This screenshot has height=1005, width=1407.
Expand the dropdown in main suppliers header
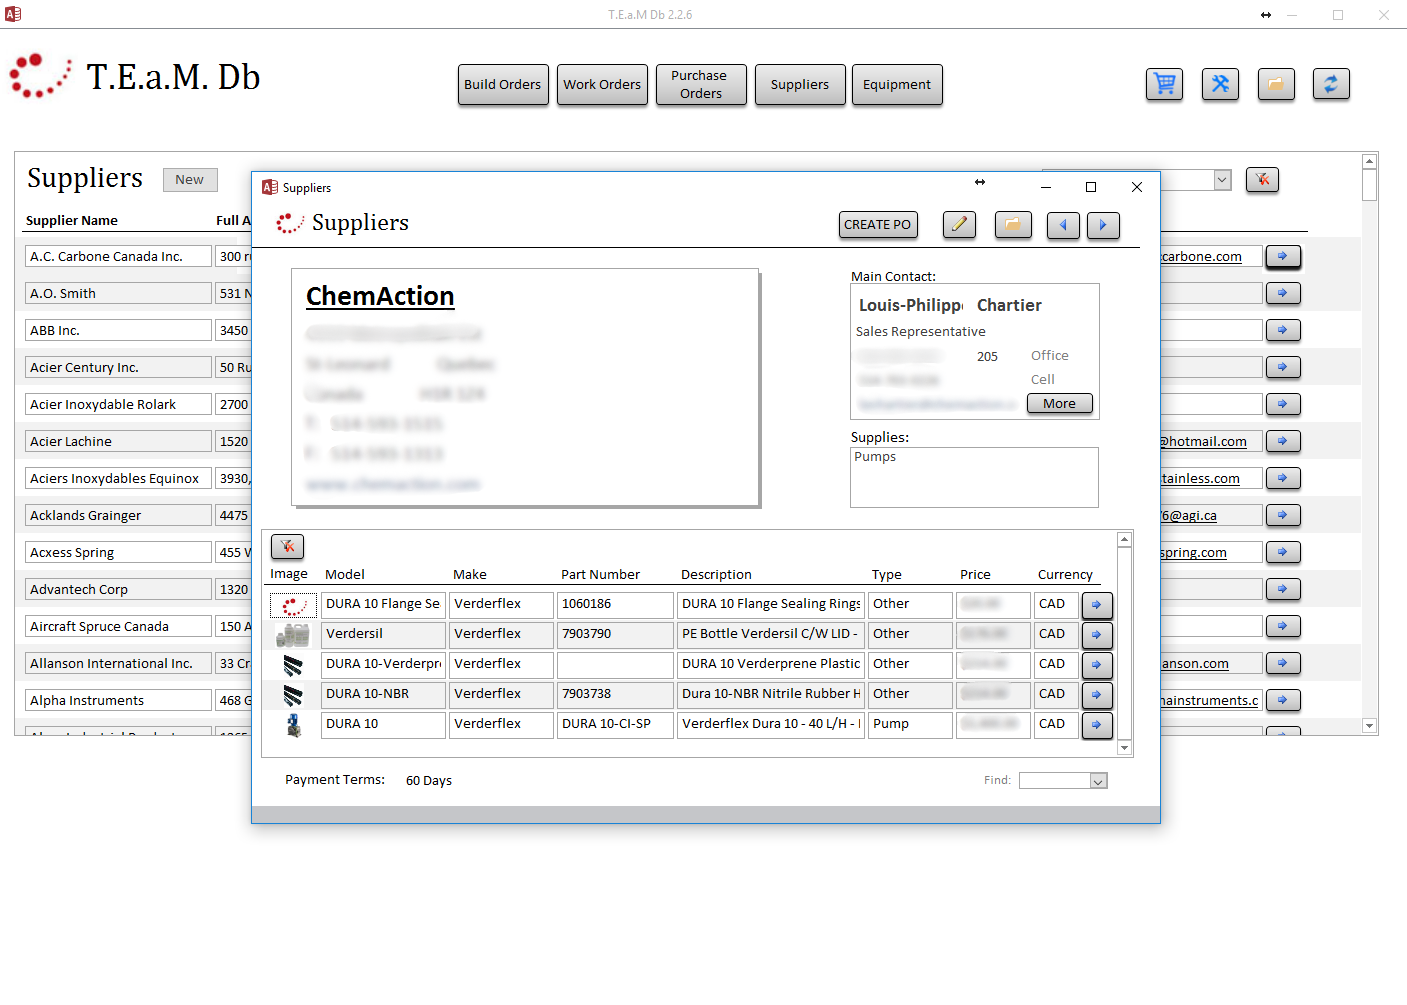[1222, 180]
